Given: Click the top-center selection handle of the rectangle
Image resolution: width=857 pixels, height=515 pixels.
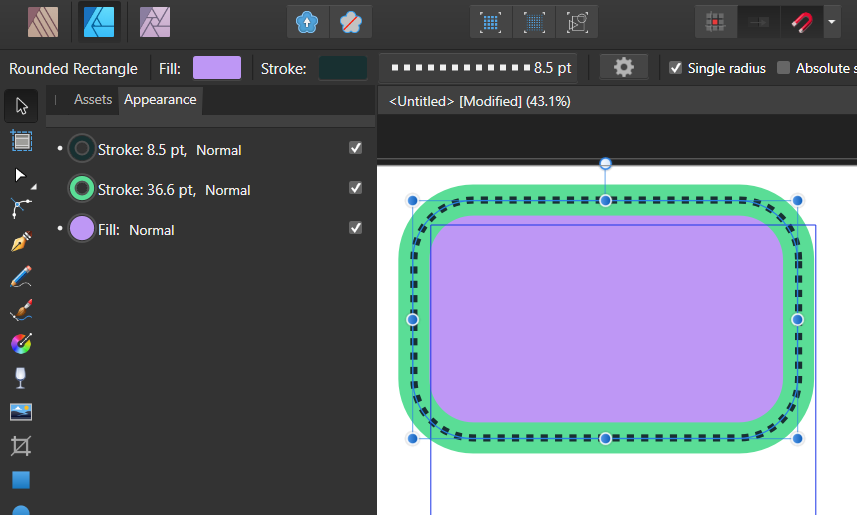Looking at the screenshot, I should pos(605,201).
